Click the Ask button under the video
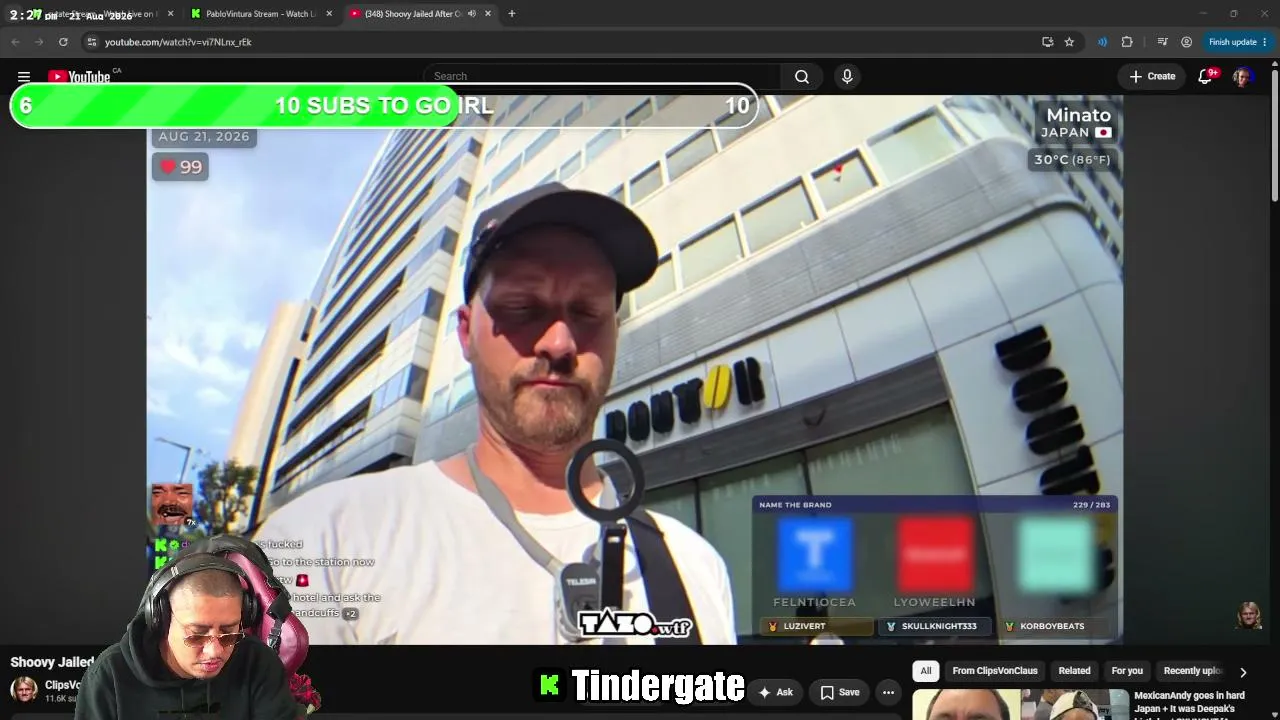This screenshot has height=720, width=1280. coord(775,692)
